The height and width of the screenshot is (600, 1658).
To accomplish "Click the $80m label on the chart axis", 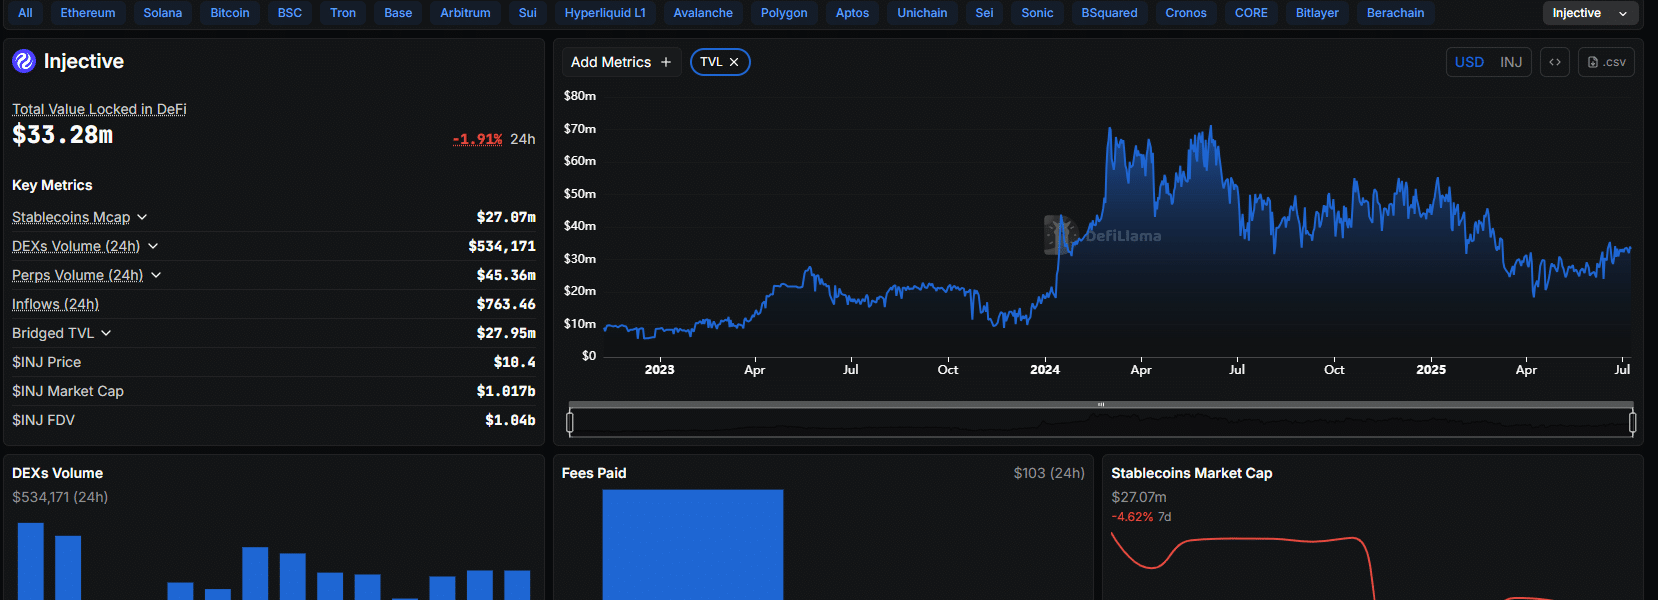I will click(x=580, y=96).
